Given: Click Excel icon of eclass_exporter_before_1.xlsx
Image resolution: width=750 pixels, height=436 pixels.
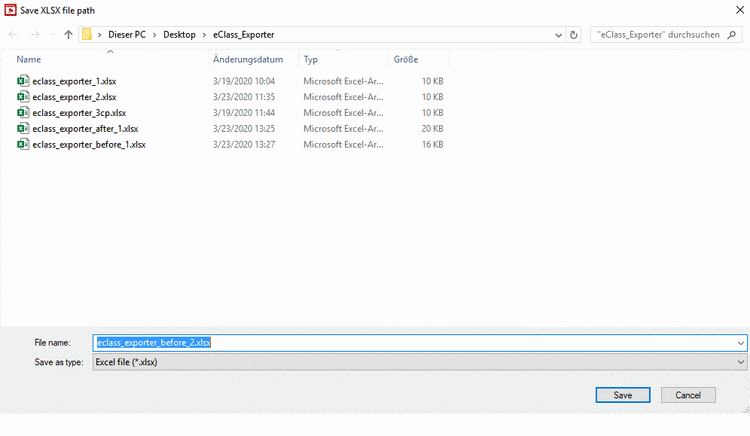Looking at the screenshot, I should [x=23, y=144].
